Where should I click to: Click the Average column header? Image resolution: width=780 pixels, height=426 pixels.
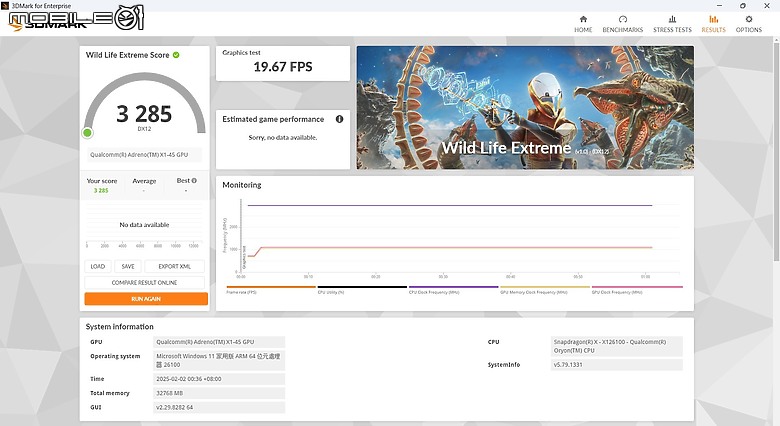point(144,181)
